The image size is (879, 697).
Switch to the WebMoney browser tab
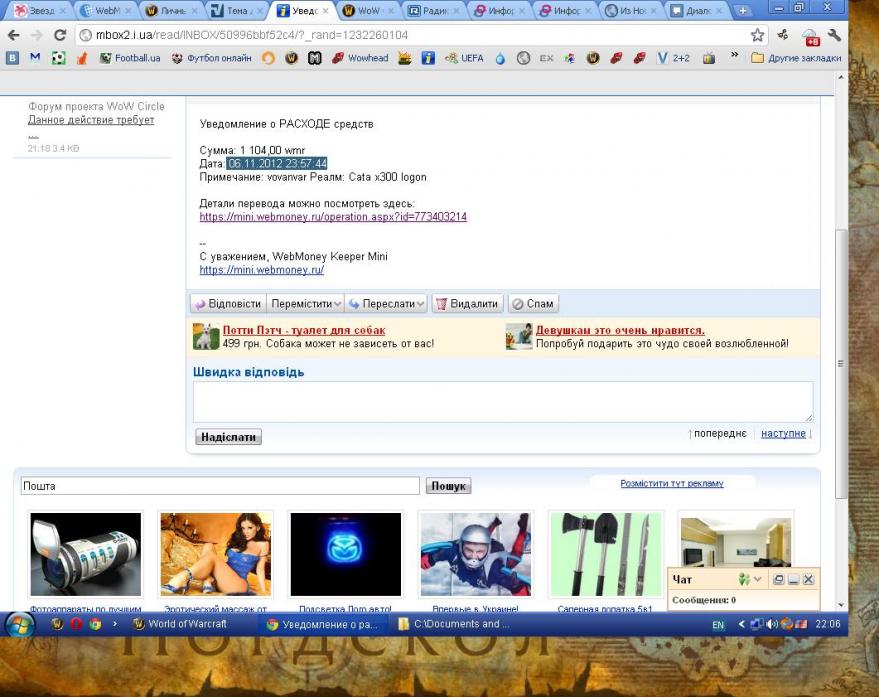tap(100, 11)
